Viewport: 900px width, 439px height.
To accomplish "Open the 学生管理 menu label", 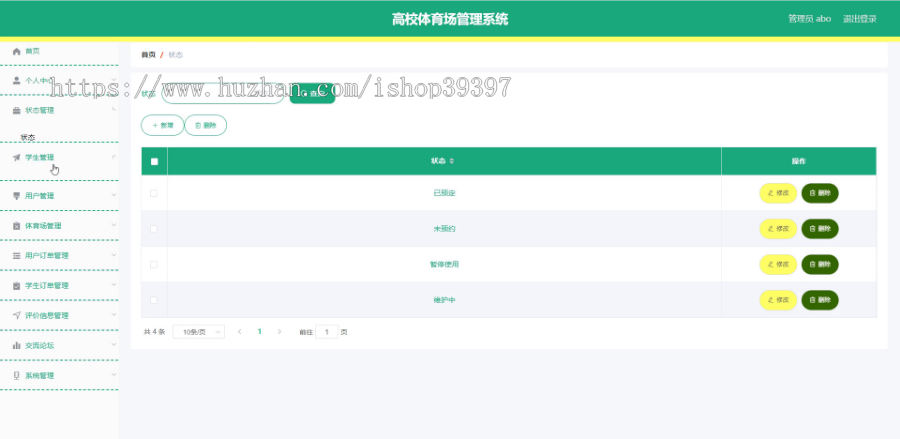I will point(40,157).
